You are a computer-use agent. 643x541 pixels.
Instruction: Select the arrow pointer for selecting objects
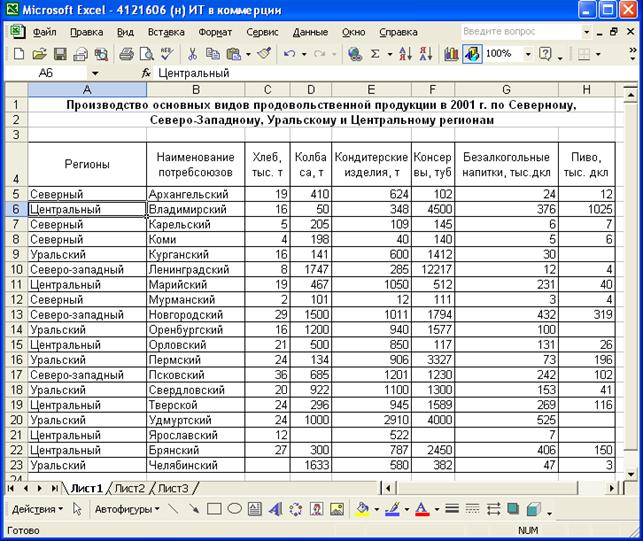coord(77,509)
